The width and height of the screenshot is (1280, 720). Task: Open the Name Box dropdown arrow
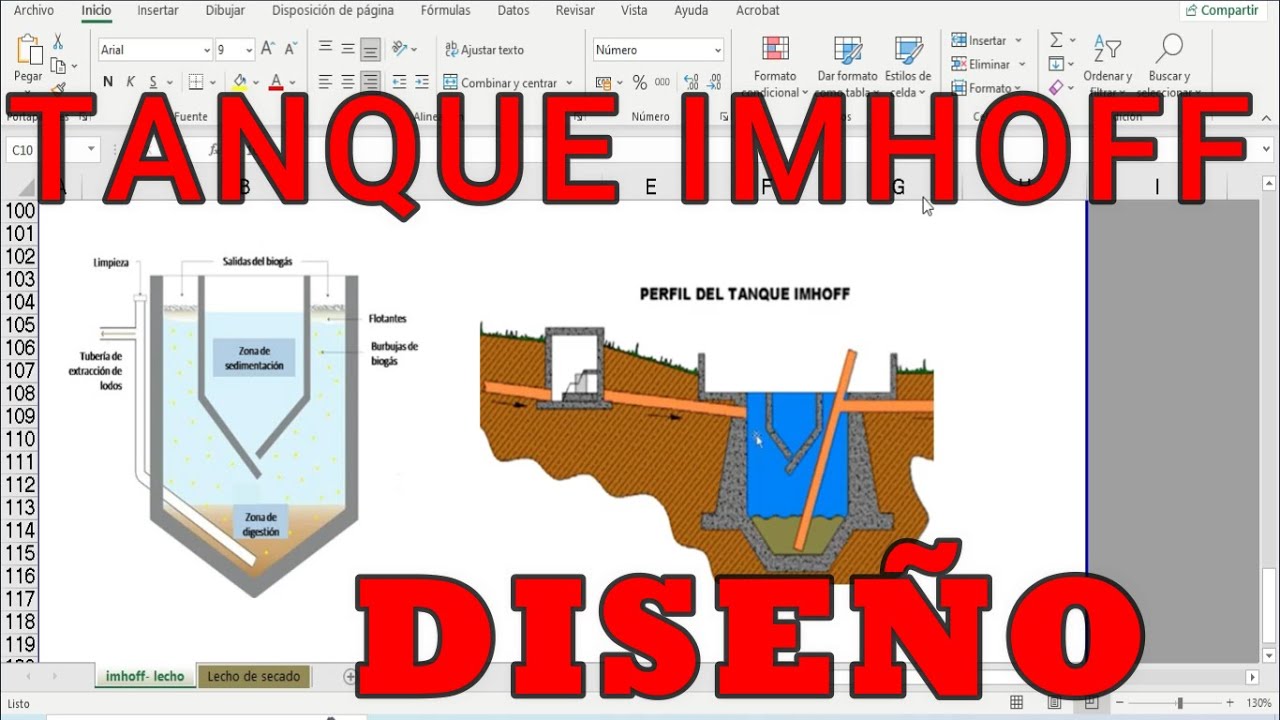90,150
